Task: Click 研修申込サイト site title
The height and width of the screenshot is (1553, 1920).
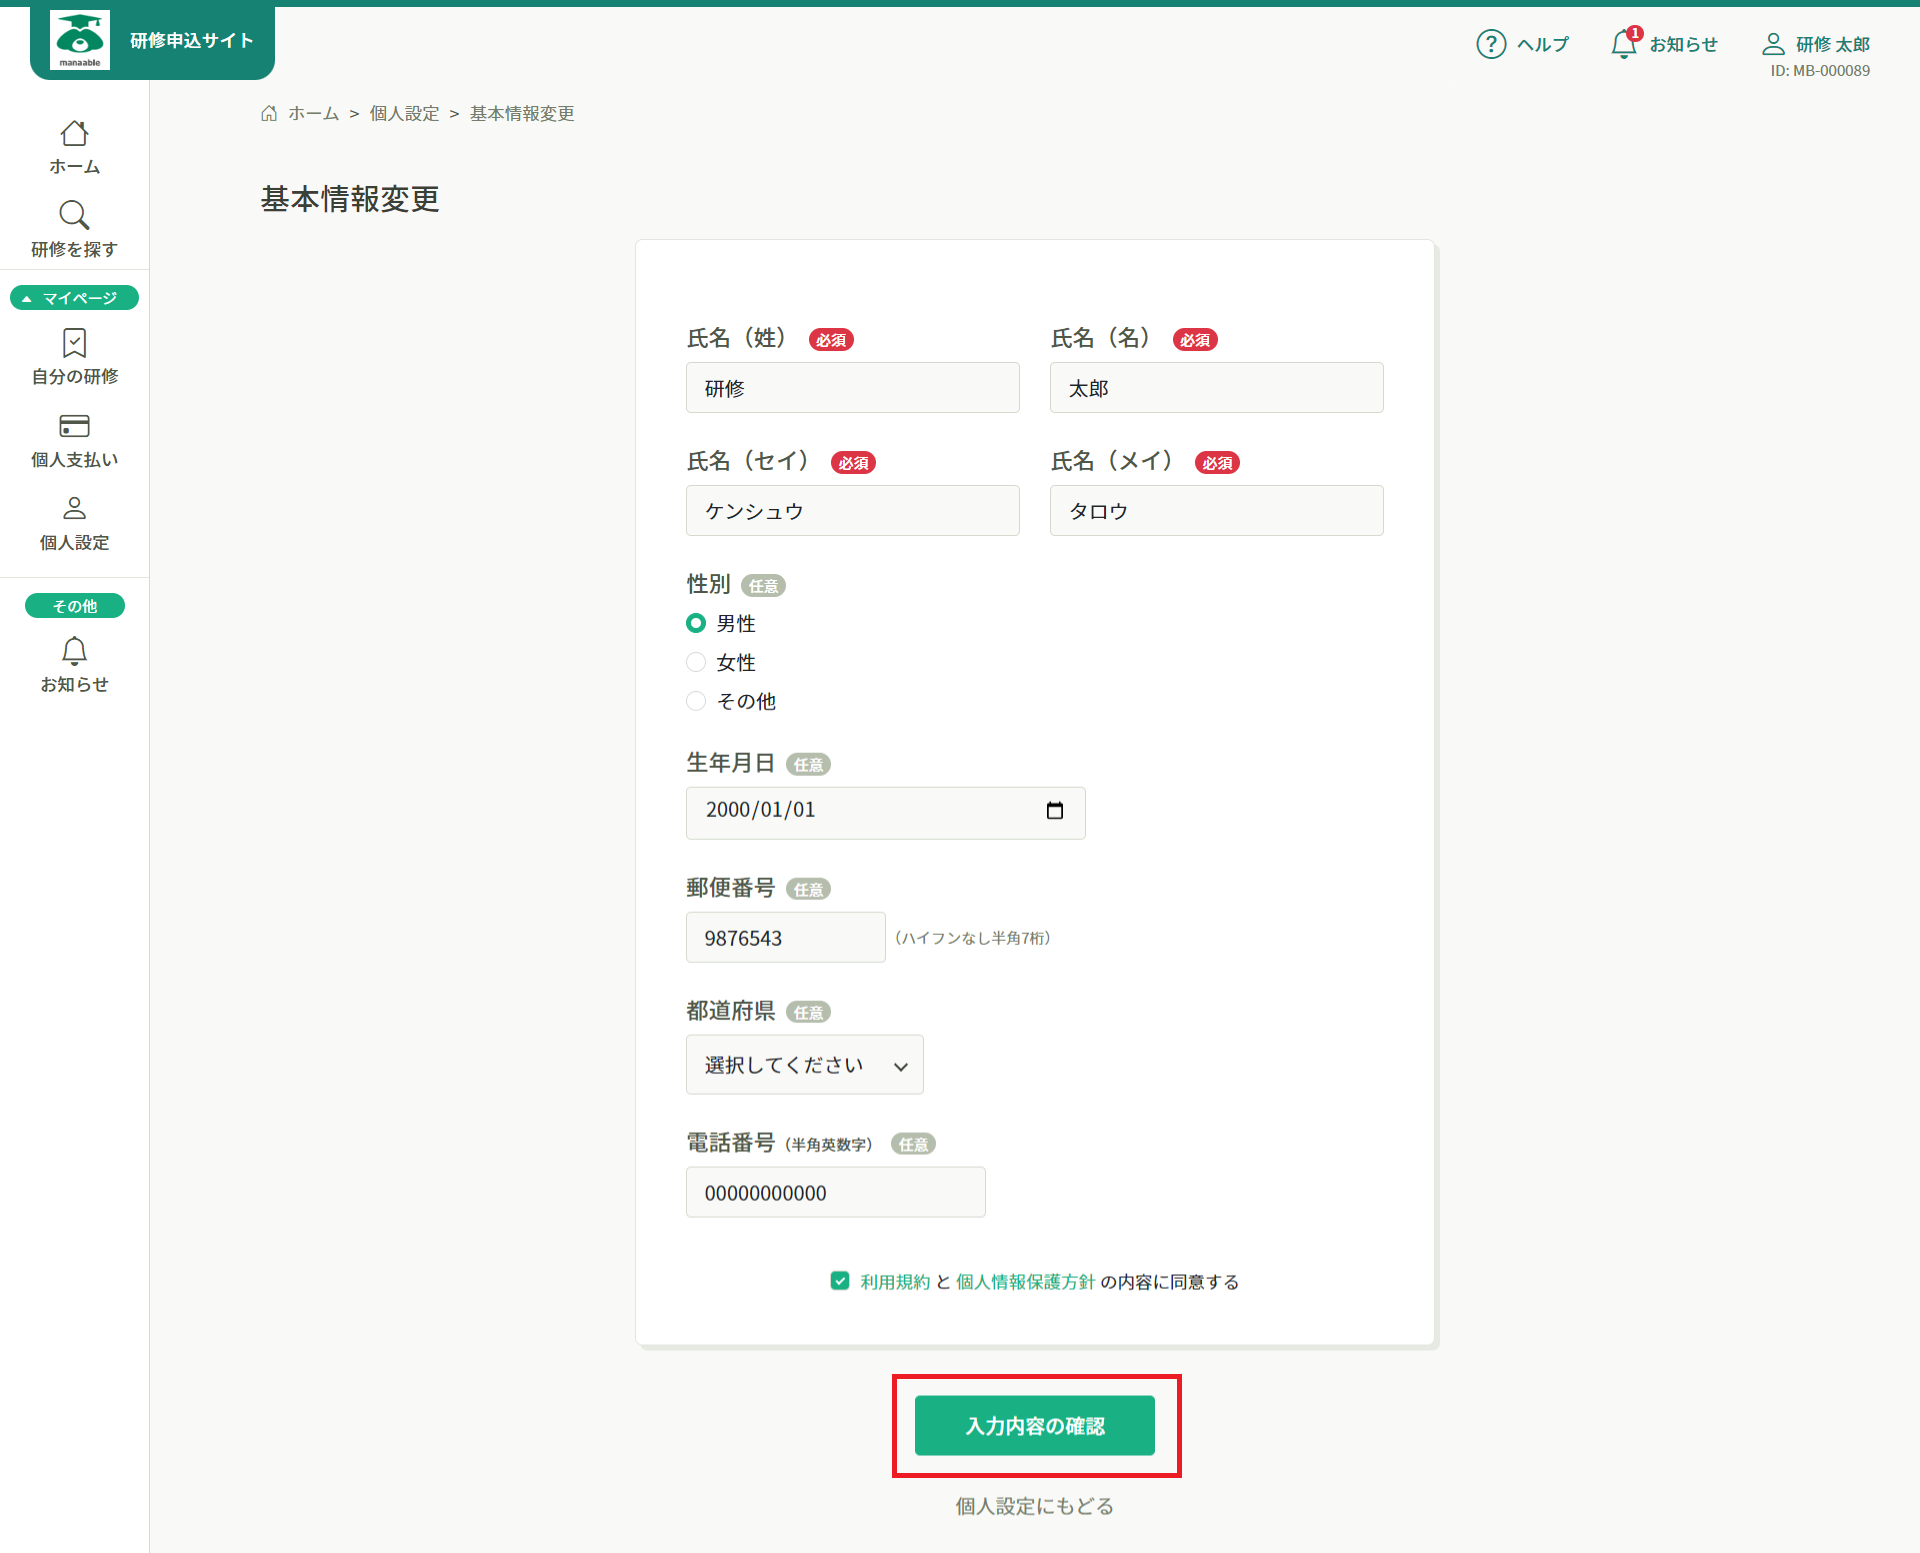Action: coord(192,40)
